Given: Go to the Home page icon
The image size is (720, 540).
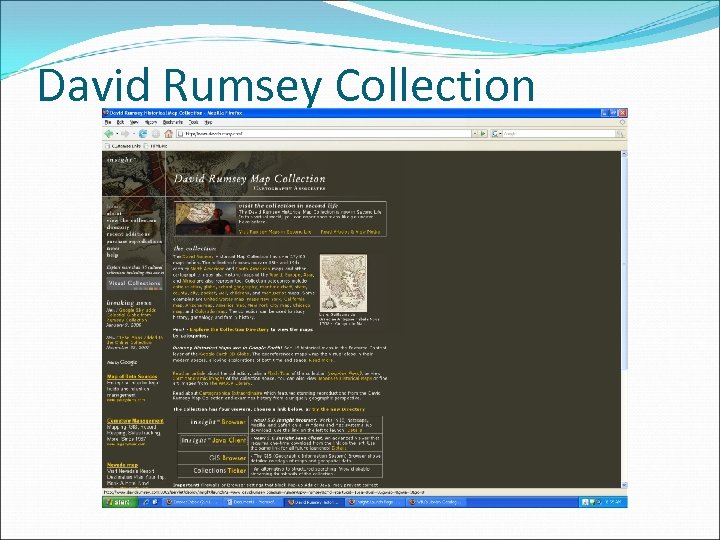Looking at the screenshot, I should [169, 134].
